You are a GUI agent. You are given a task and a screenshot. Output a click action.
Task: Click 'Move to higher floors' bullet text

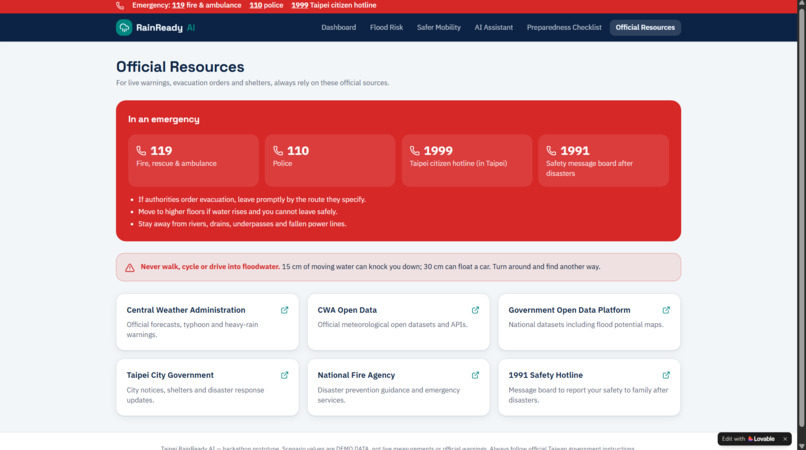point(237,212)
